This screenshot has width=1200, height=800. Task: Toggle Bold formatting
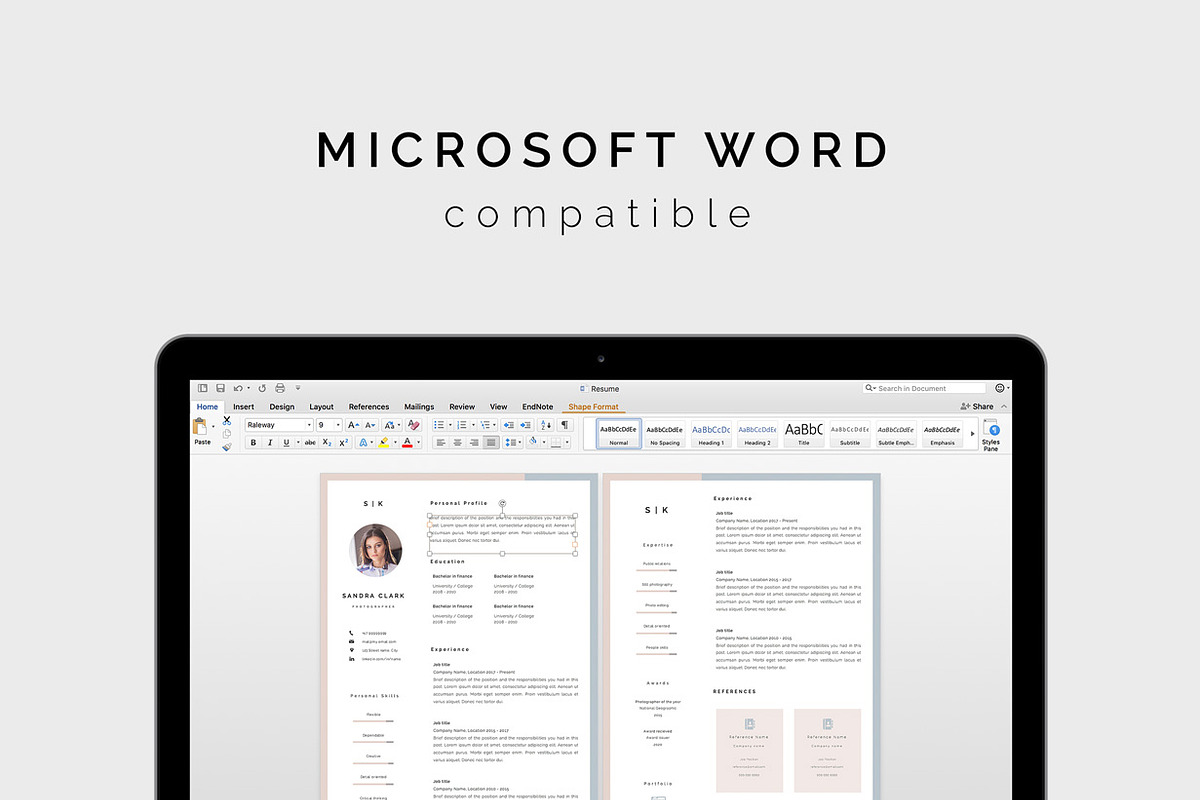(253, 442)
